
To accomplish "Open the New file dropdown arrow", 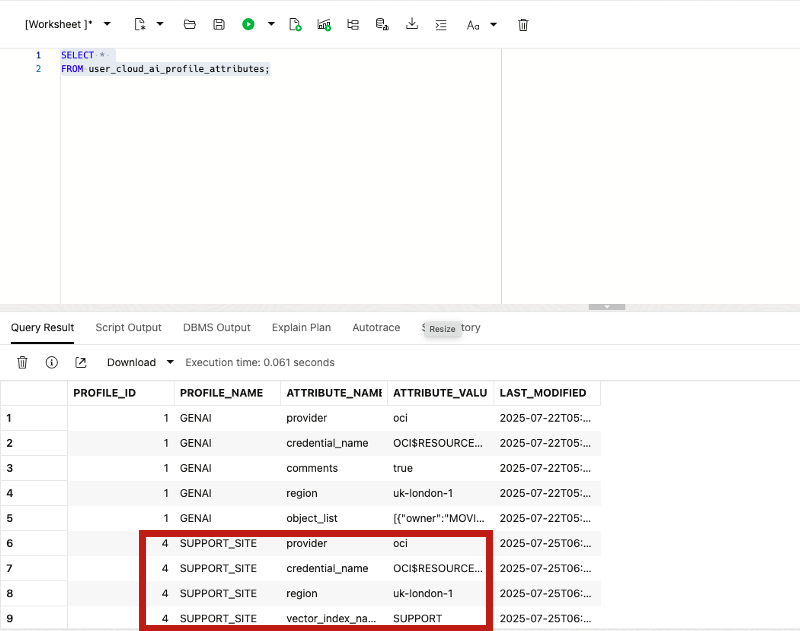I will [x=160, y=24].
